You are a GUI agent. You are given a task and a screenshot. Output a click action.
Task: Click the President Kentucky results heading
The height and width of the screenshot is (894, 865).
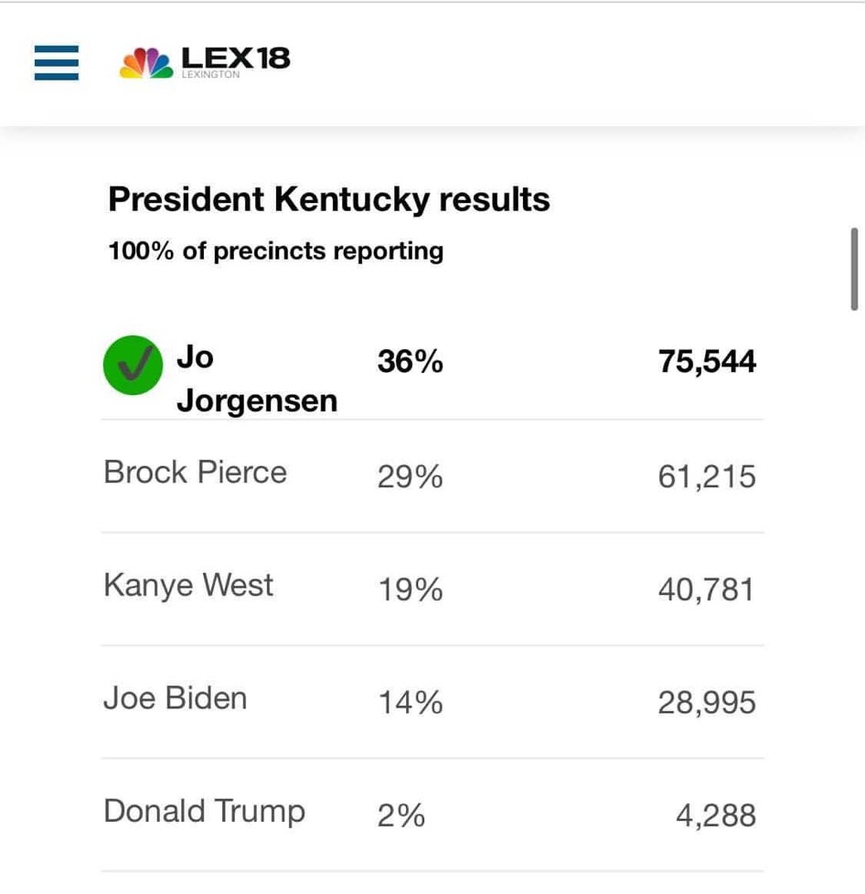pos(329,199)
